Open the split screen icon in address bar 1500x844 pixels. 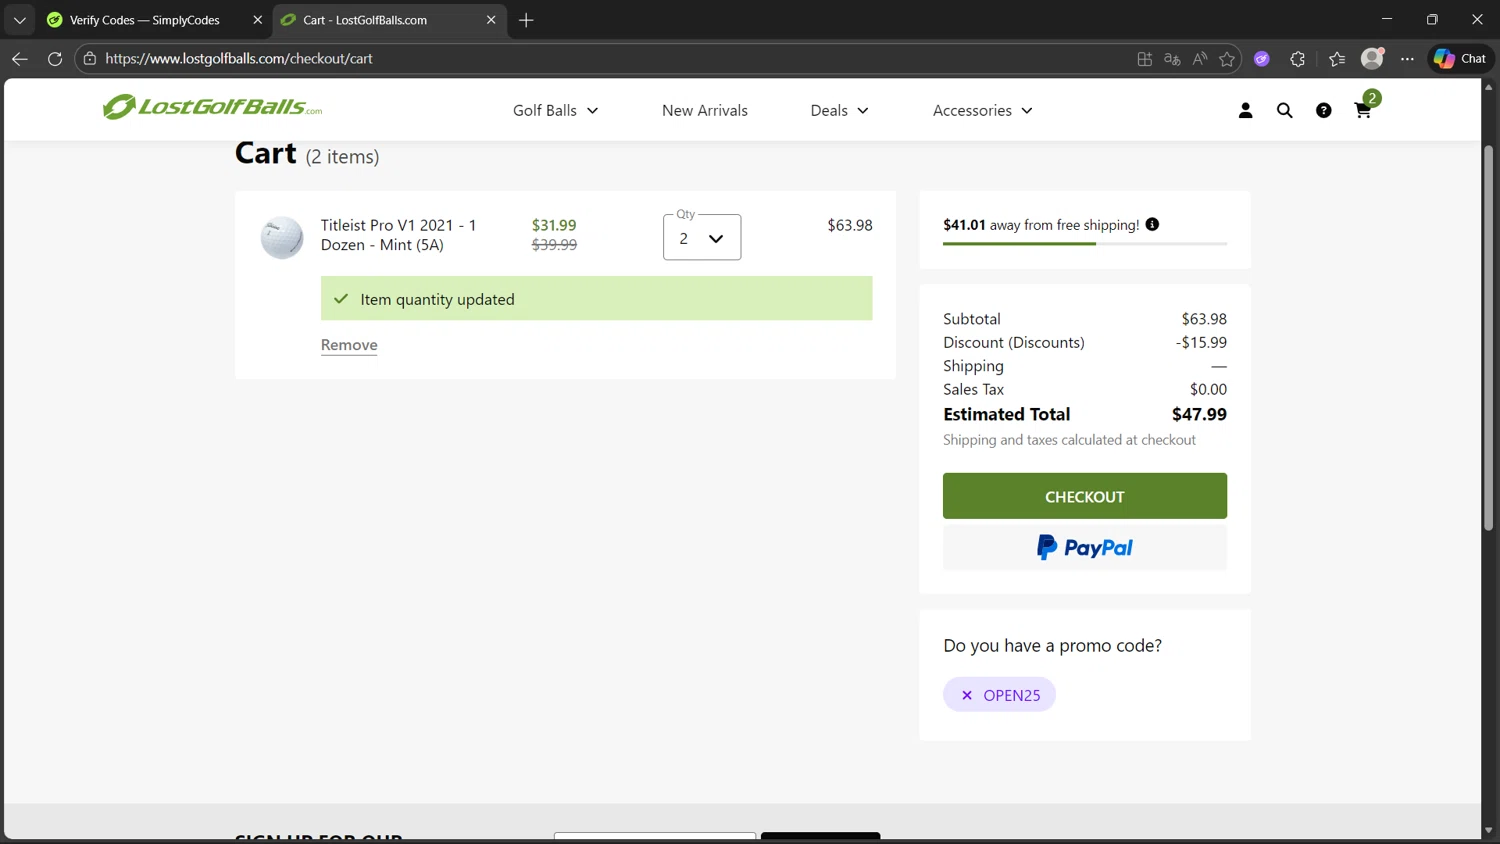[x=1145, y=59]
